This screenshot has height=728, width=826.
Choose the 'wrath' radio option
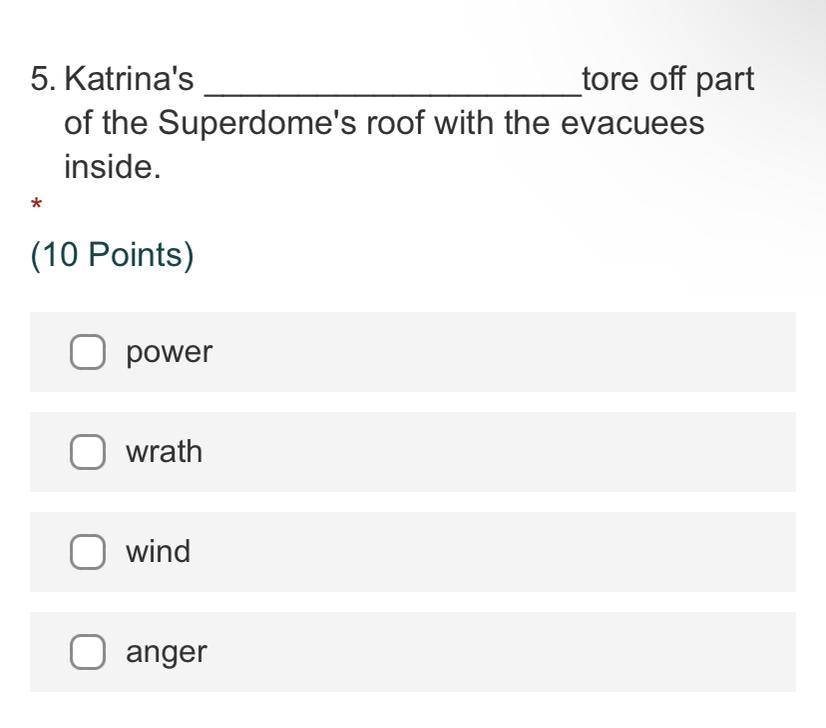(88, 452)
